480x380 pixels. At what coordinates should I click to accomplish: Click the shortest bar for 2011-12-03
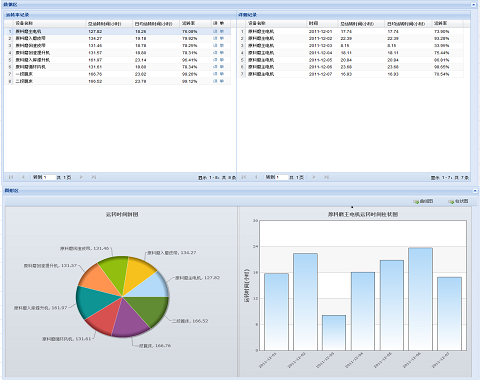[334, 333]
